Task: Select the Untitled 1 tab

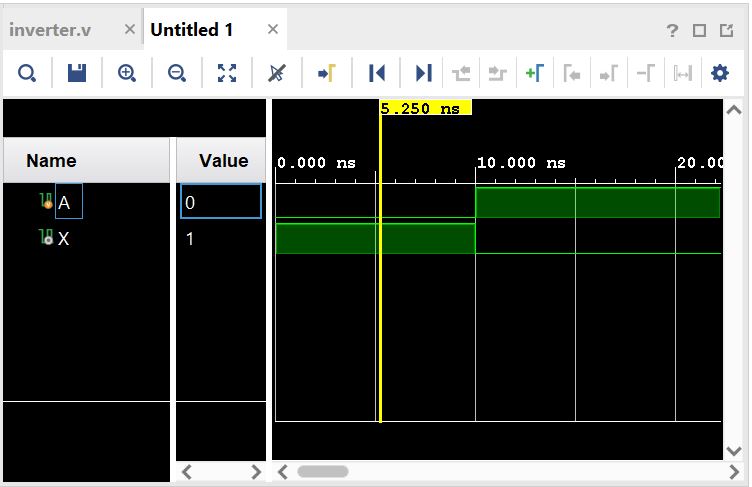Action: point(191,30)
